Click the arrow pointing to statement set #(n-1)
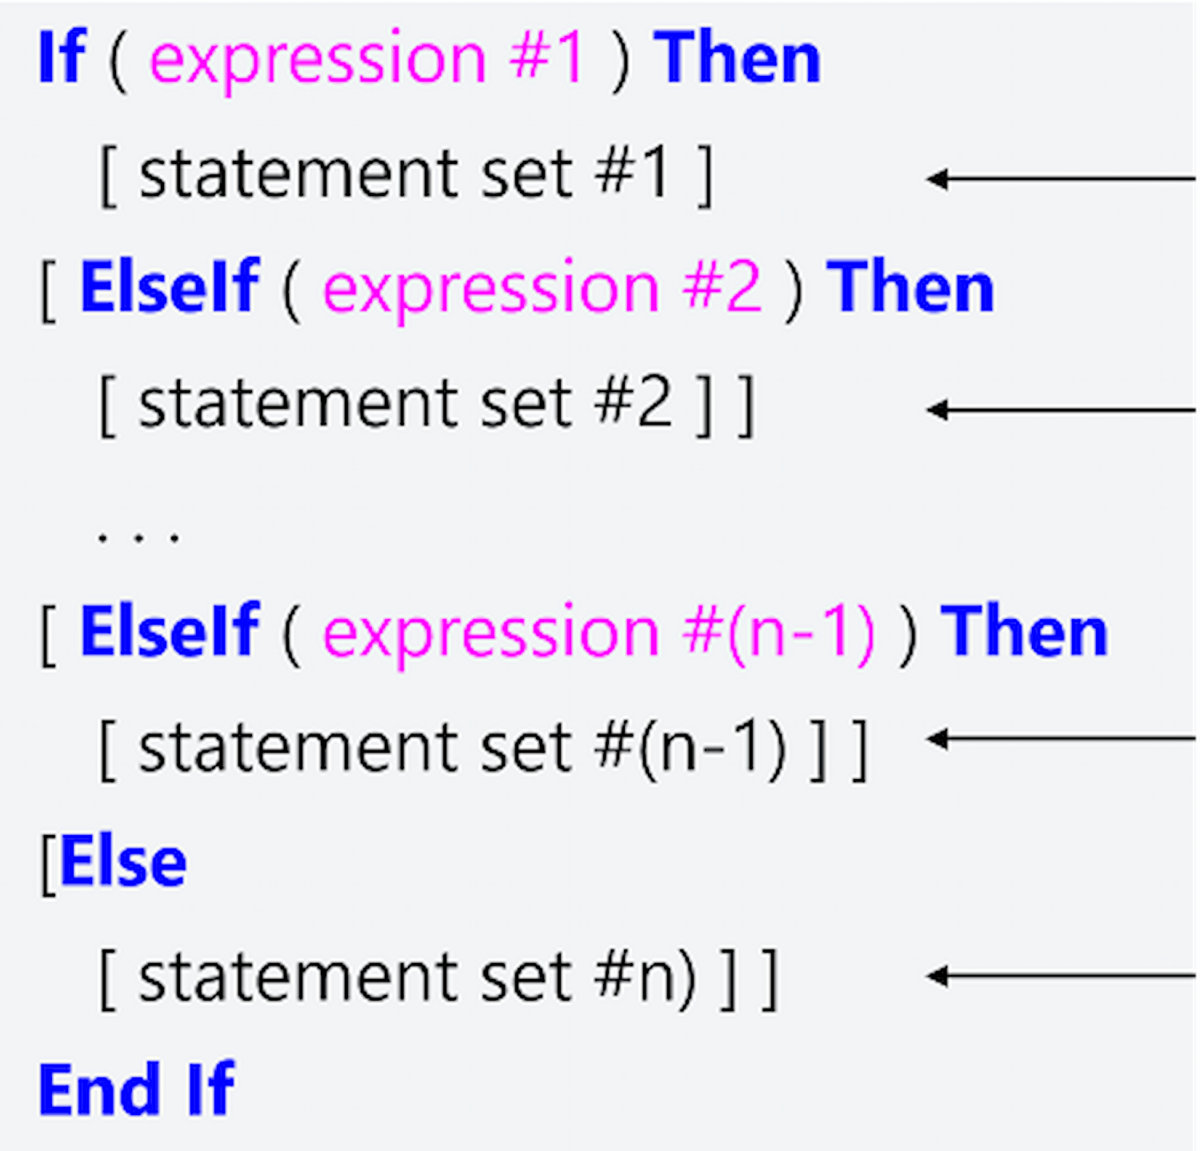This screenshot has width=1200, height=1151. [1060, 739]
